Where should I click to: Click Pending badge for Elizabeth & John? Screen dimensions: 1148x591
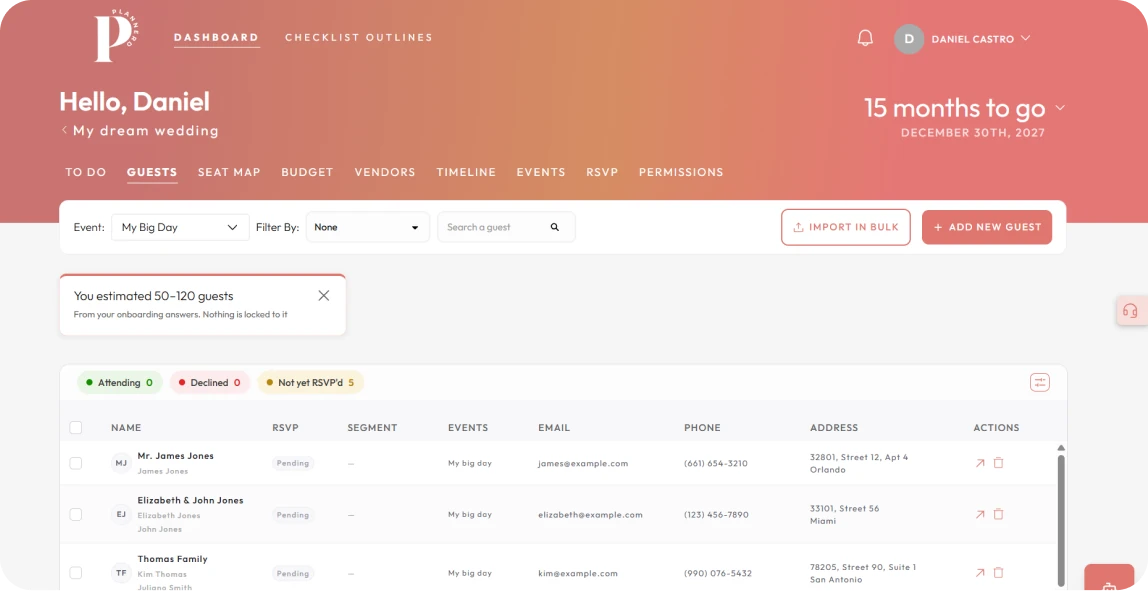(x=293, y=514)
